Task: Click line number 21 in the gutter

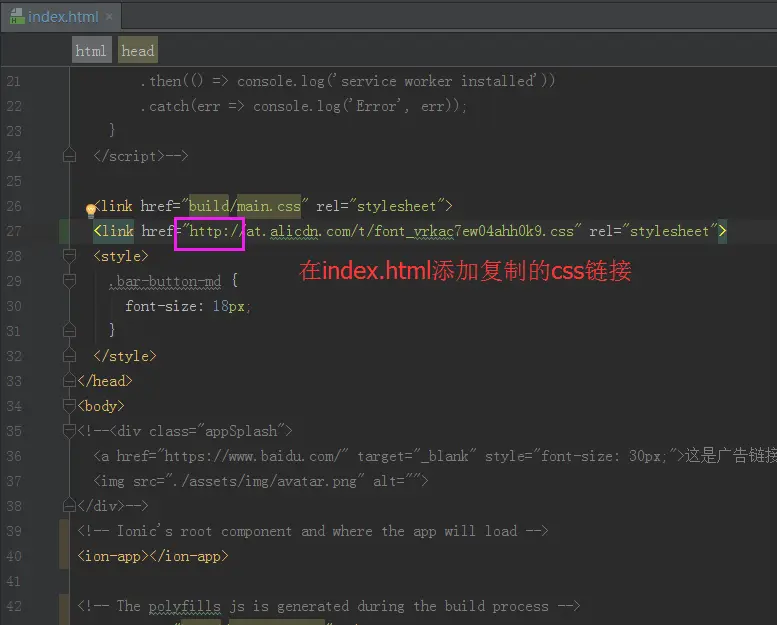Action: click(x=14, y=81)
